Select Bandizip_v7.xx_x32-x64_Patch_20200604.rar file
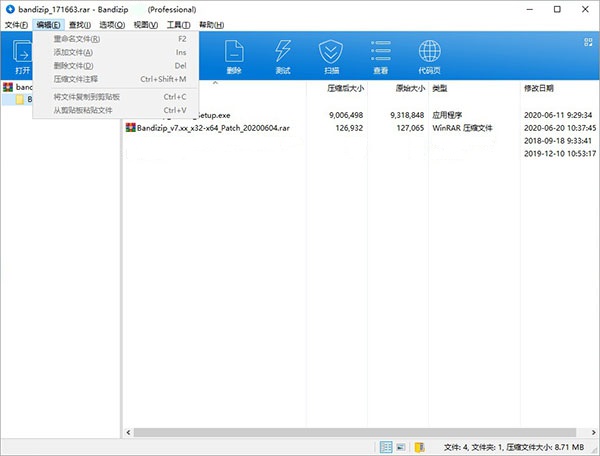Image resolution: width=600 pixels, height=456 pixels. click(x=213, y=128)
